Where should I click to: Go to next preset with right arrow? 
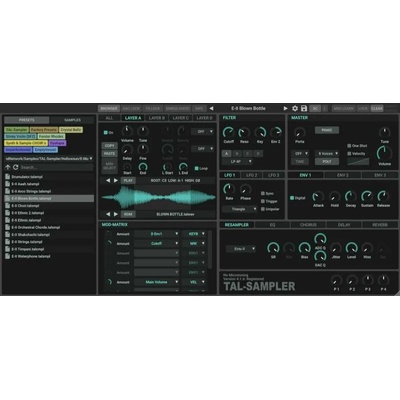[x=285, y=108]
